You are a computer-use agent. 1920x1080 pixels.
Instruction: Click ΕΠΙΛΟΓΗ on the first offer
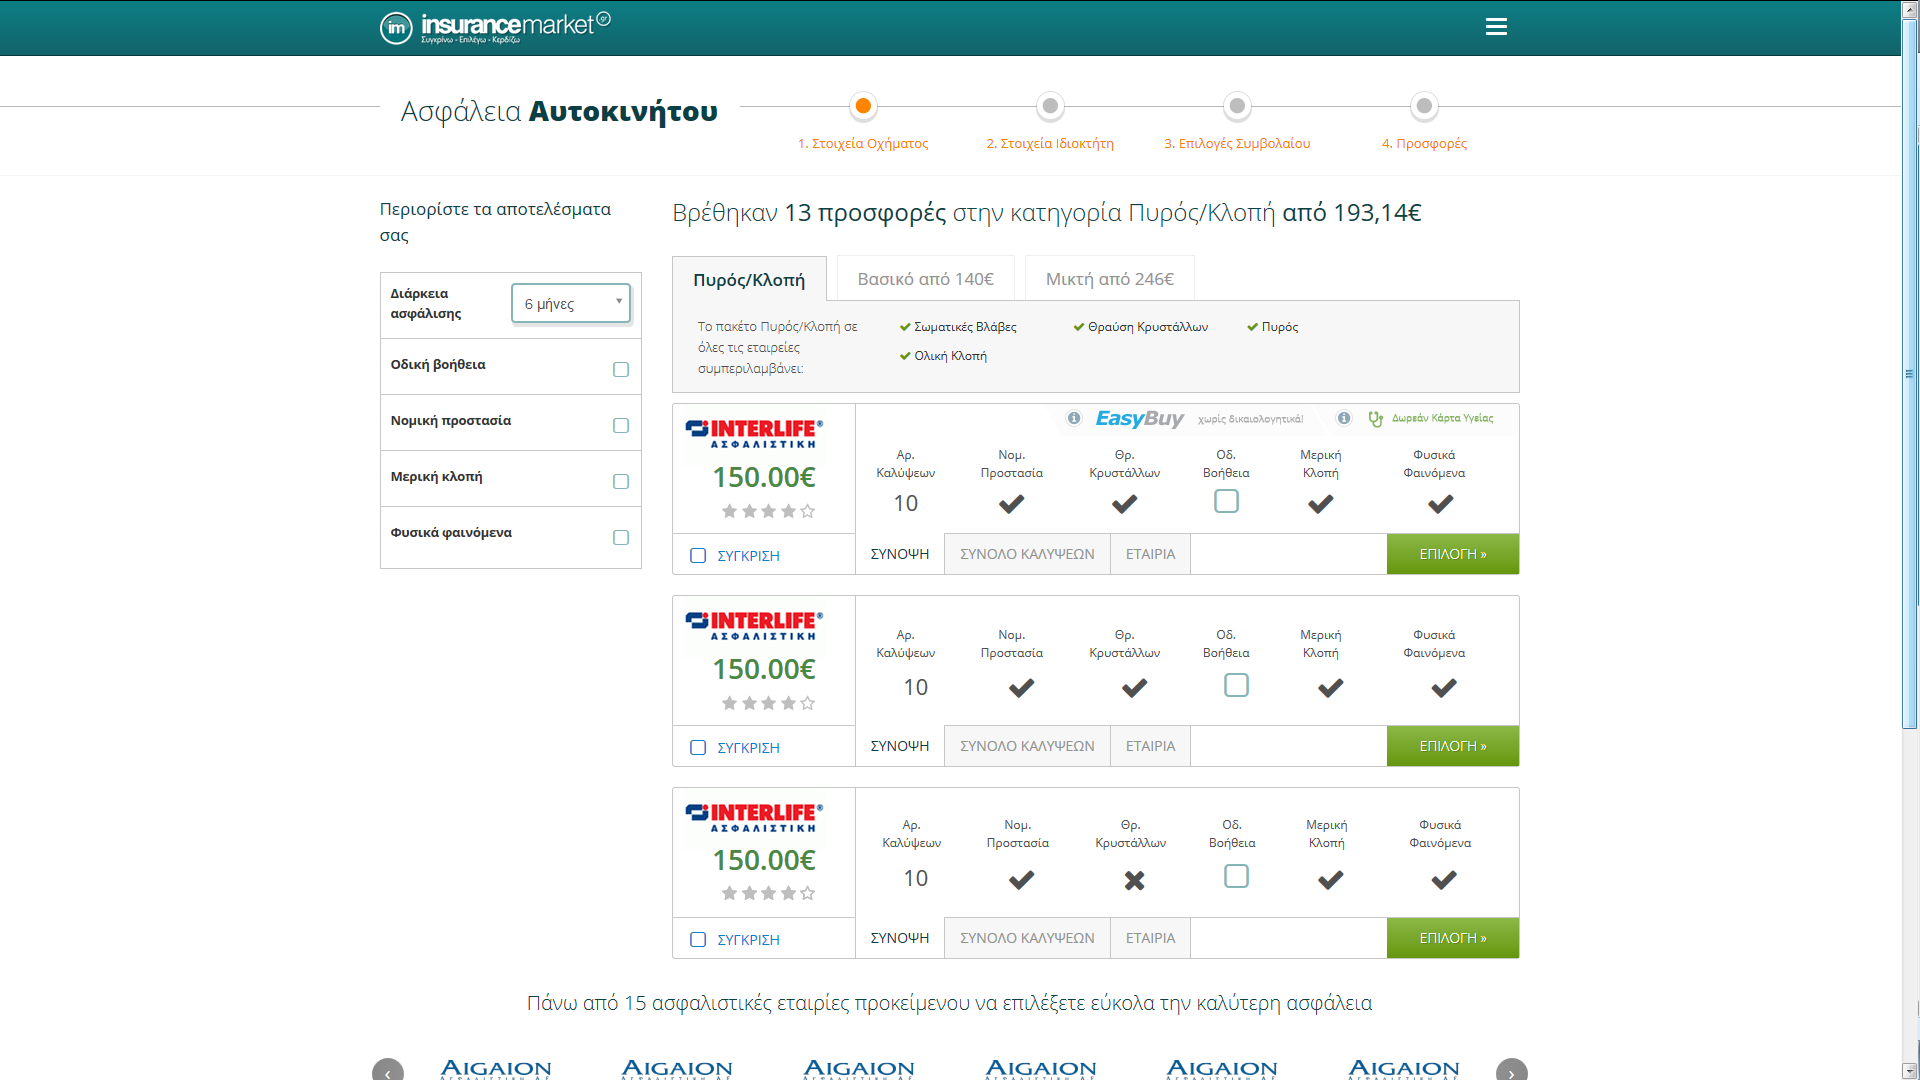(1452, 553)
